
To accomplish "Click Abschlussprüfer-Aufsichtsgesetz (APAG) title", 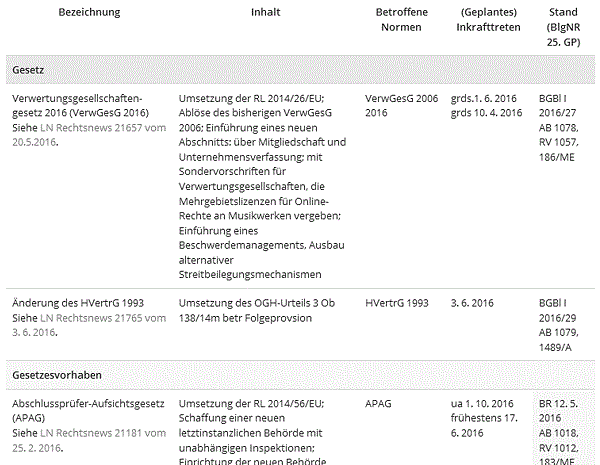I will point(88,411).
